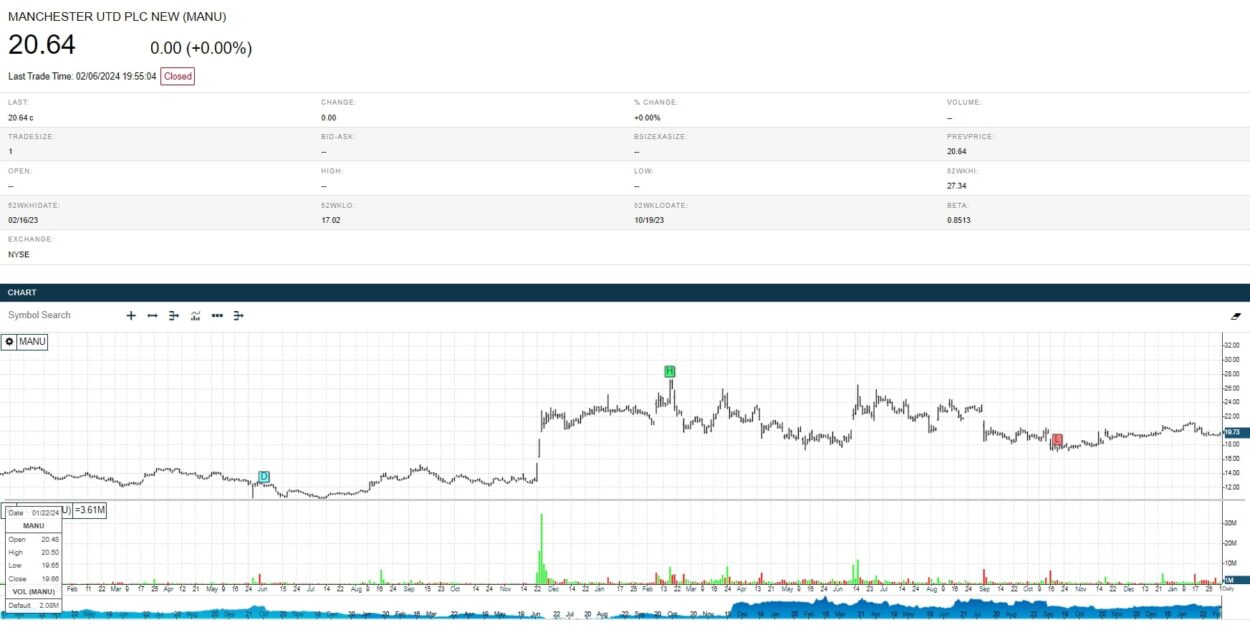Screen dimensions: 1250x625
Task: Click the crosshair plus icon in chart toolbar
Action: click(131, 315)
